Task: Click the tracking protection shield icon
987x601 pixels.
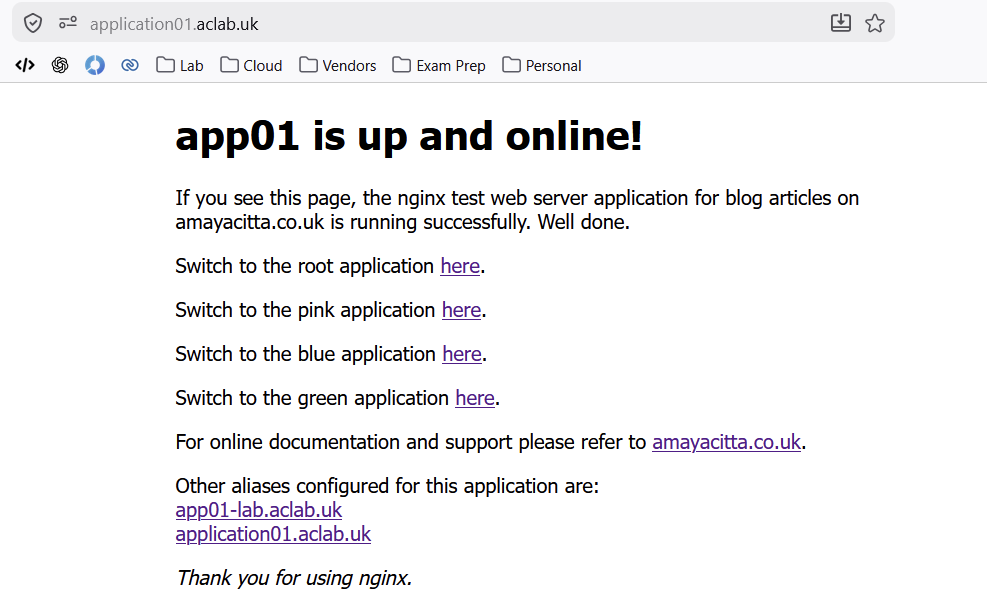Action: 33,23
